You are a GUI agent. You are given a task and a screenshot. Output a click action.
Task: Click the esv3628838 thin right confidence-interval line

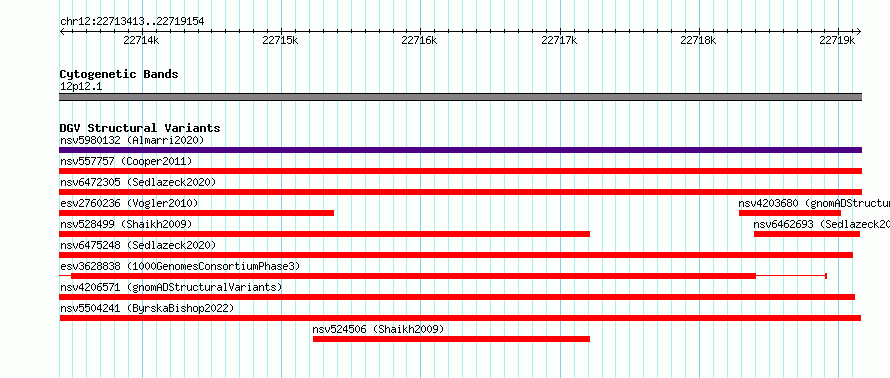coord(791,276)
